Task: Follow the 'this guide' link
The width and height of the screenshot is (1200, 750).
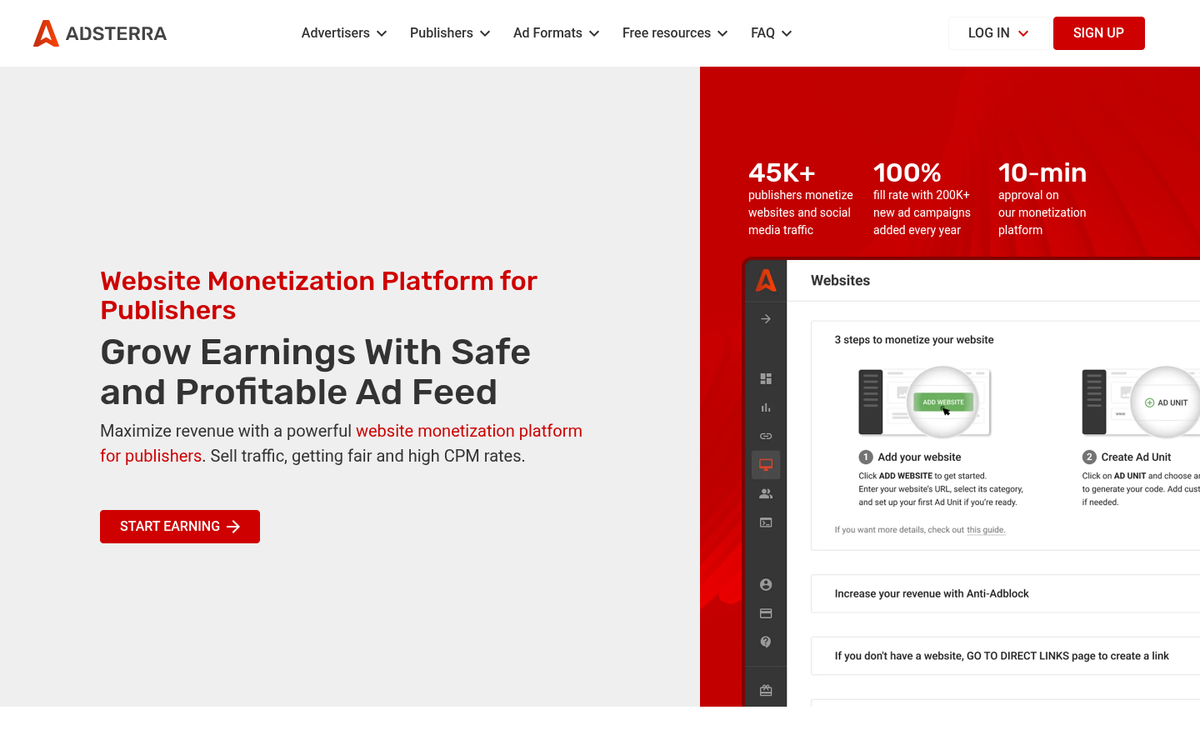Action: [986, 529]
